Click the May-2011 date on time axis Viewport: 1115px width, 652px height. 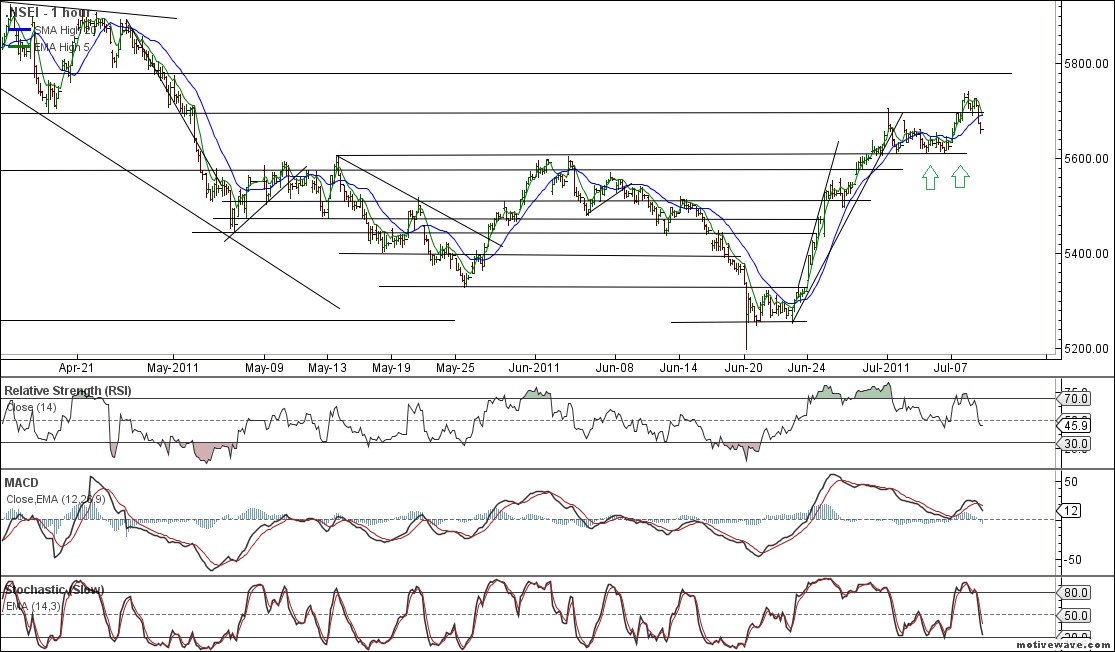pyautogui.click(x=174, y=368)
